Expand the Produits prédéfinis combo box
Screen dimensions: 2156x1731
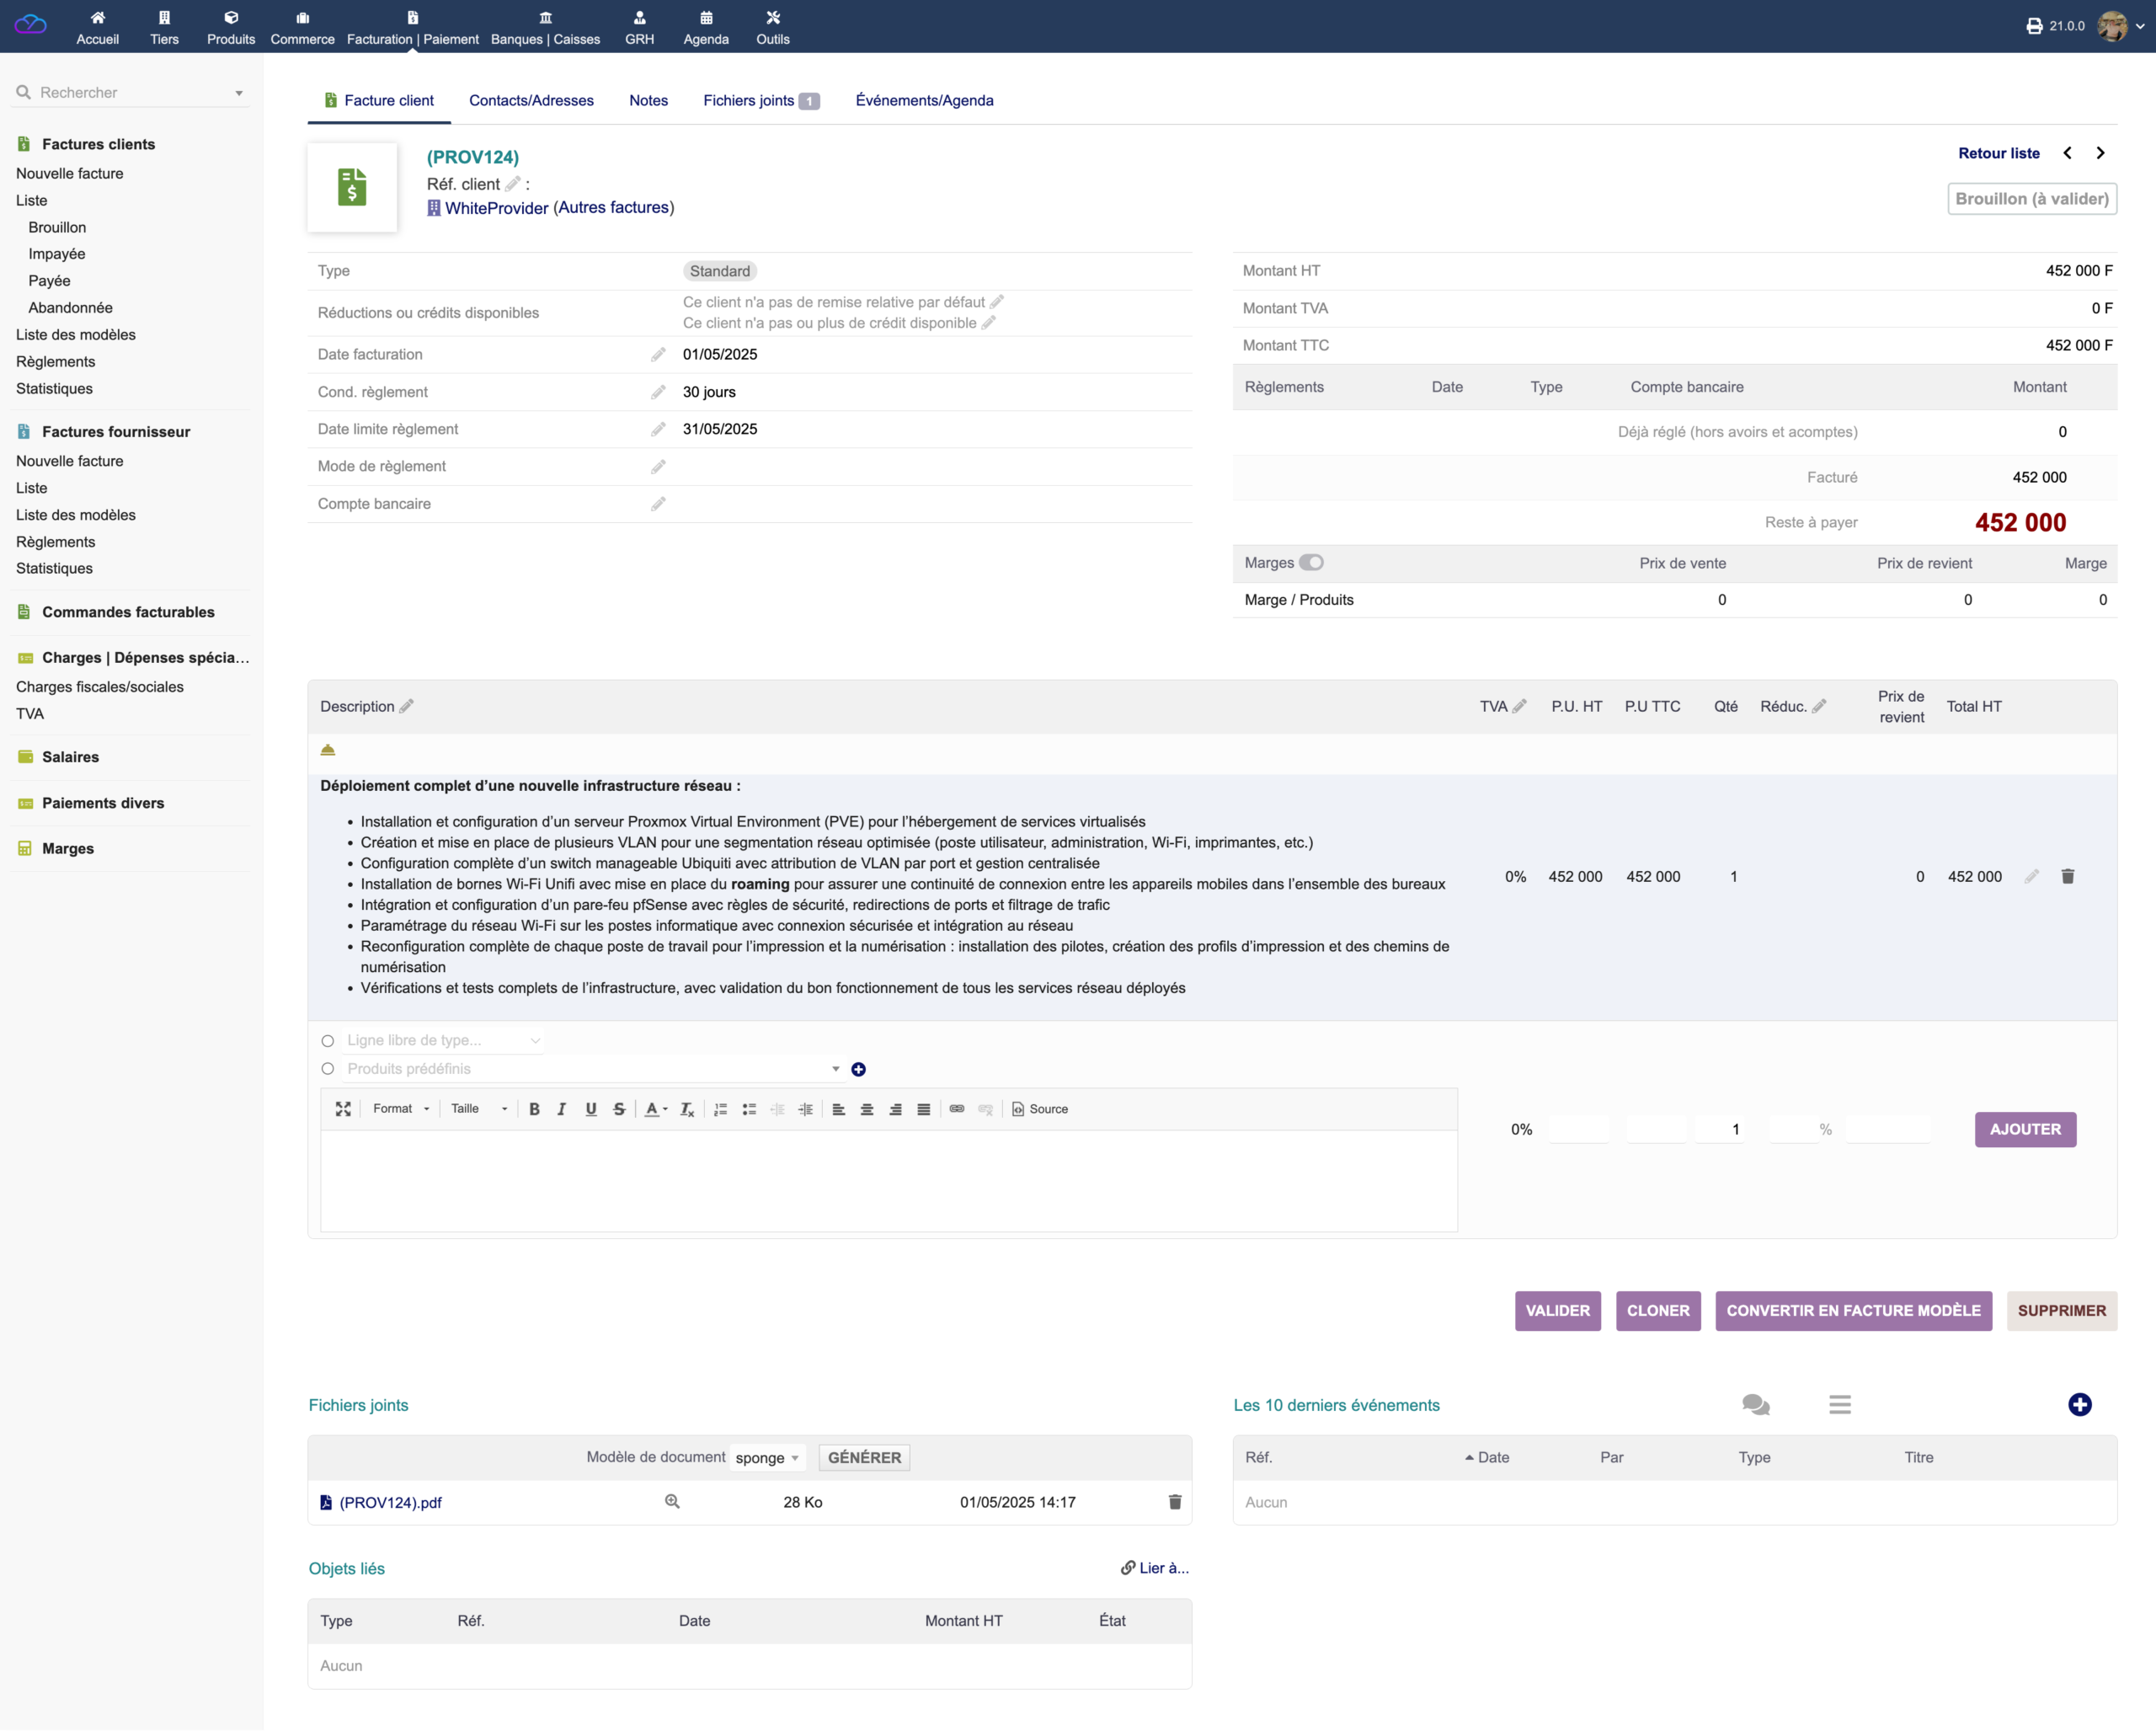click(594, 1069)
